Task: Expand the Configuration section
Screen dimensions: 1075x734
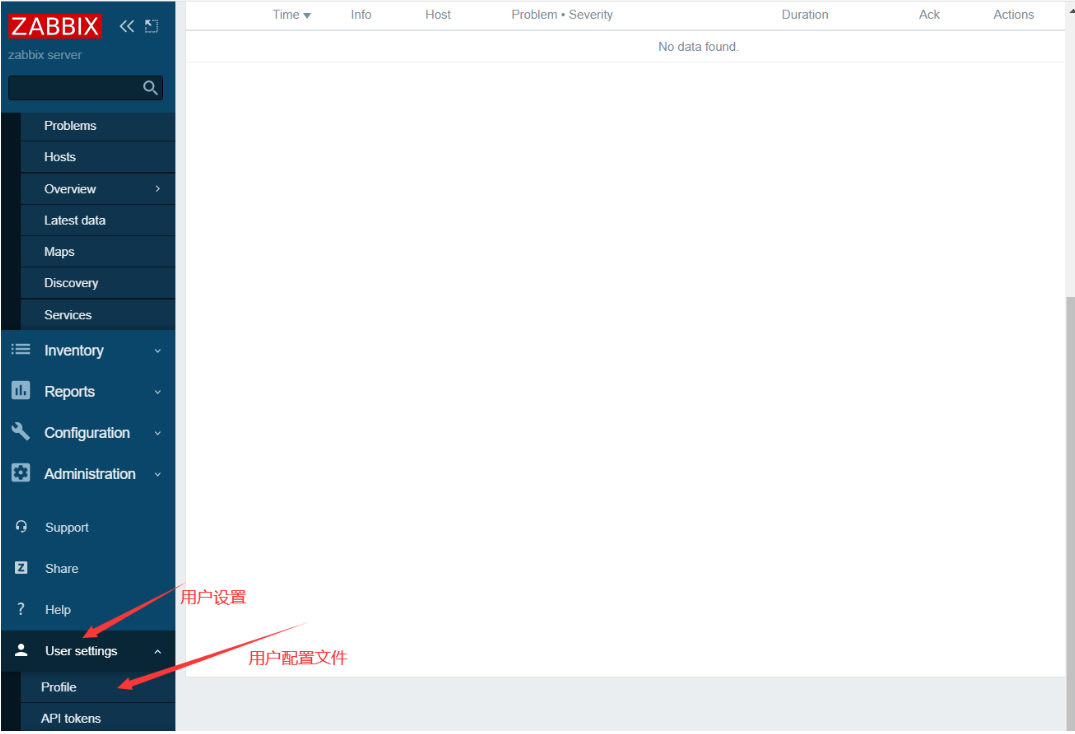Action: click(88, 433)
